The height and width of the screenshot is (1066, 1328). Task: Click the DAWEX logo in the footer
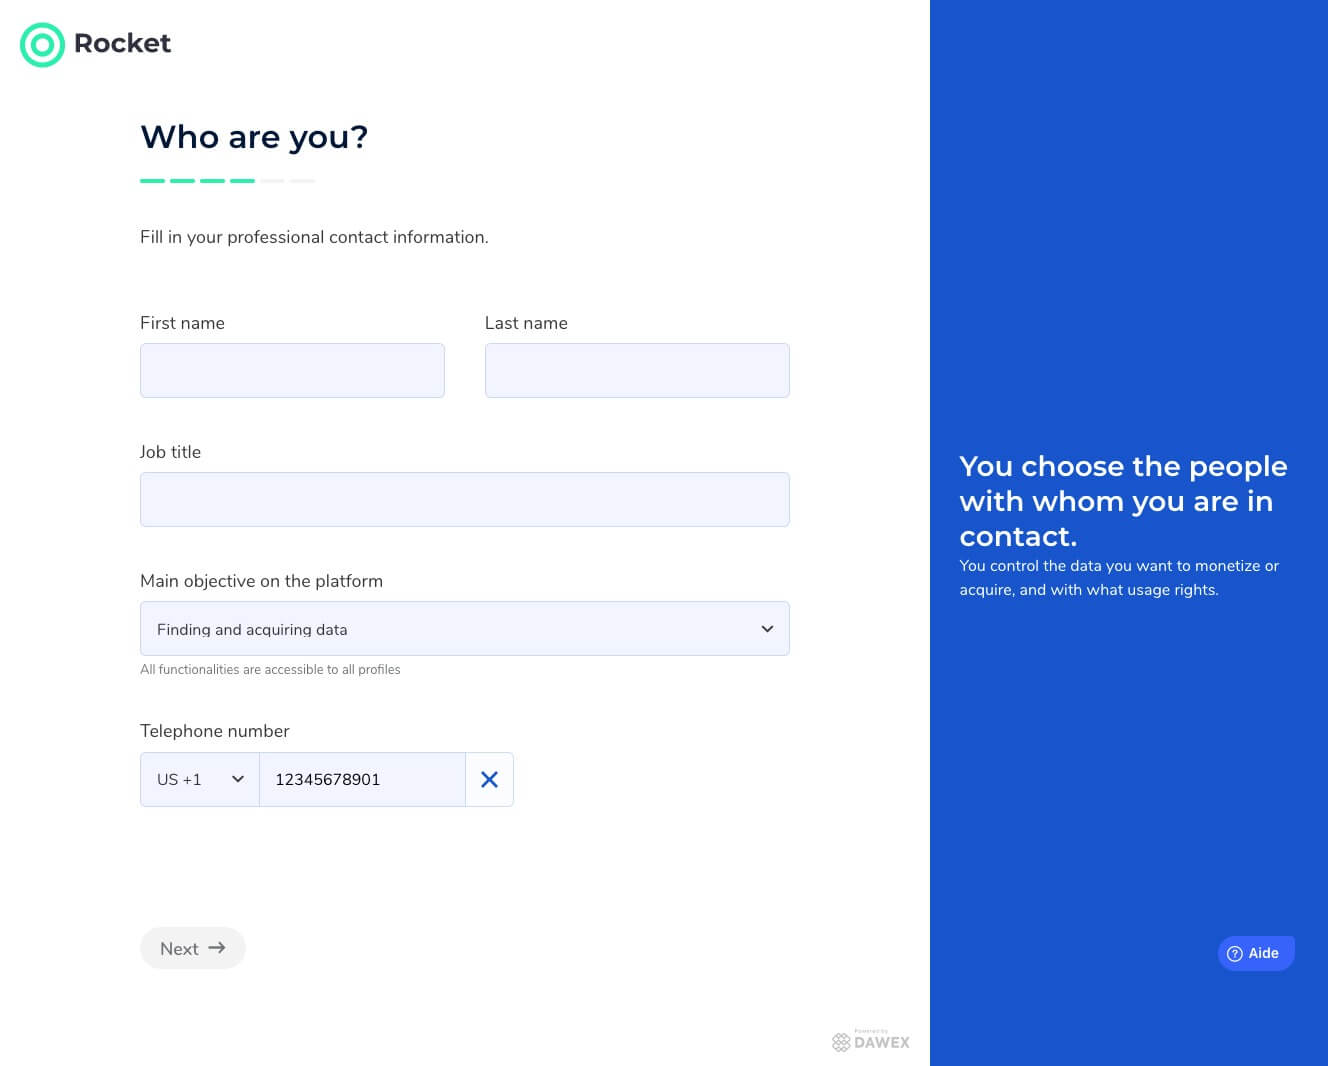click(871, 1042)
